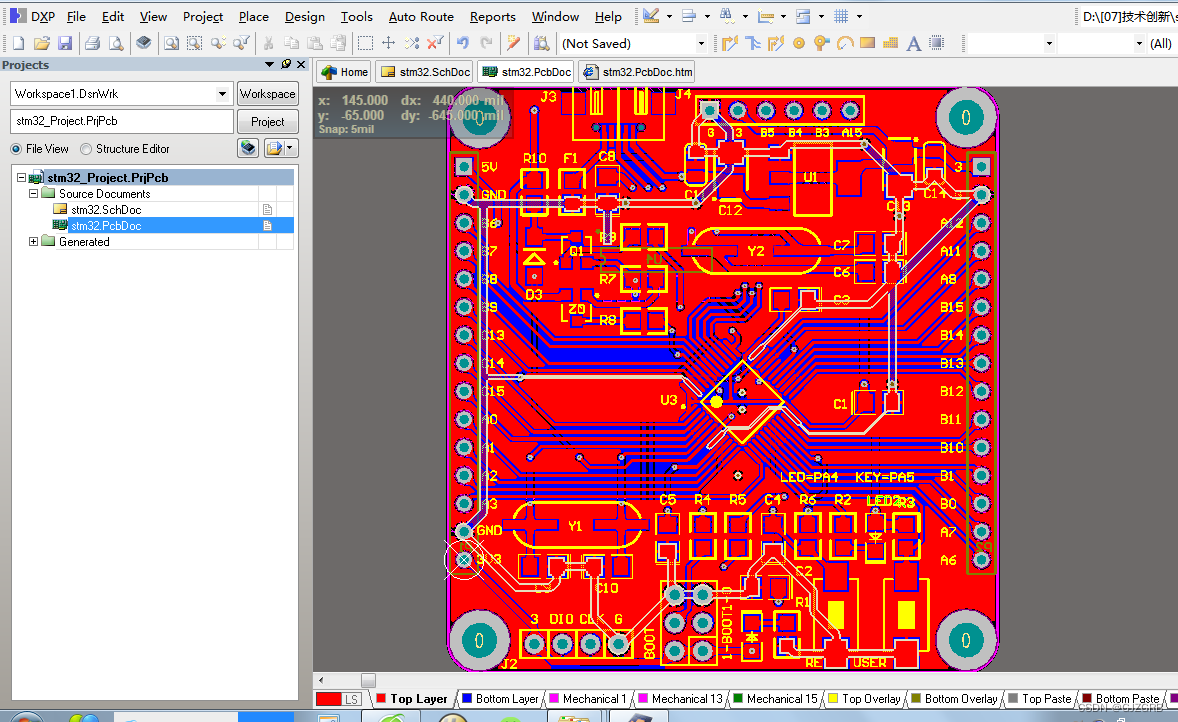Collapse the Source Documents tree folder

coord(33,194)
